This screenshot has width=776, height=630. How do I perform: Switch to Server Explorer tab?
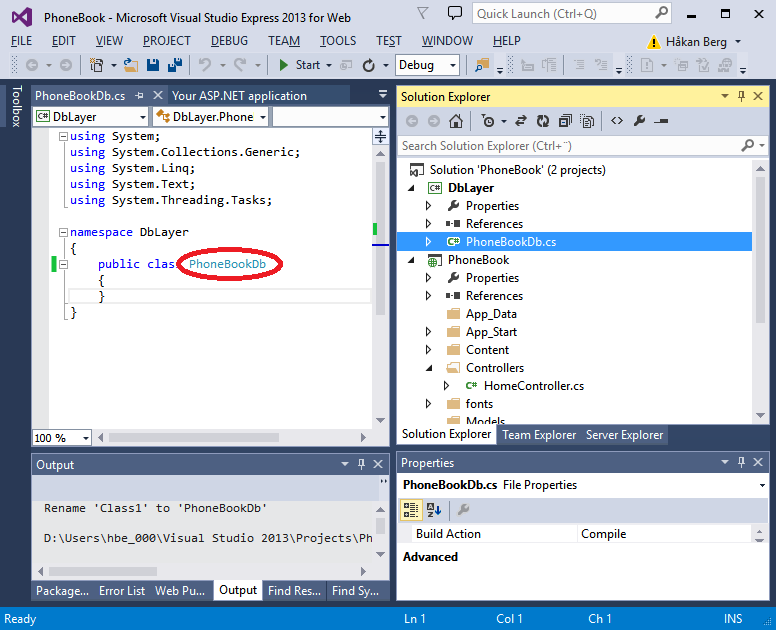(624, 435)
